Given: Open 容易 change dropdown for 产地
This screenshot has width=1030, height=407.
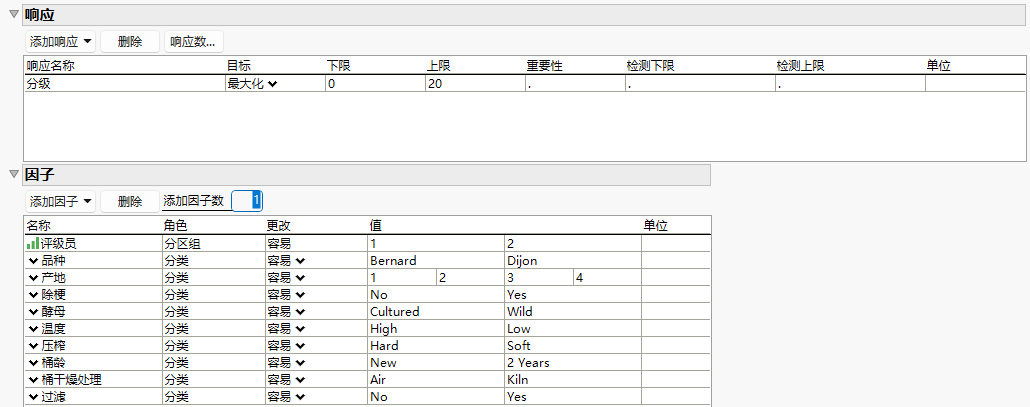Looking at the screenshot, I should (x=286, y=278).
